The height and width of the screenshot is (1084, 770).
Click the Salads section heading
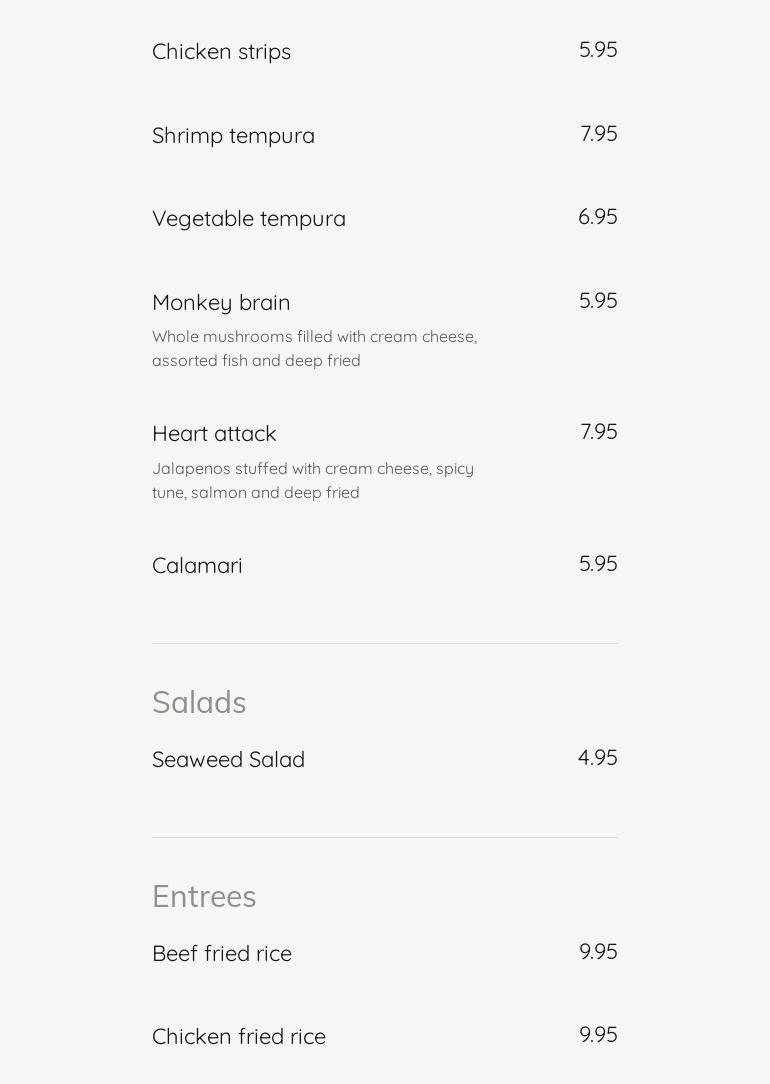199,702
